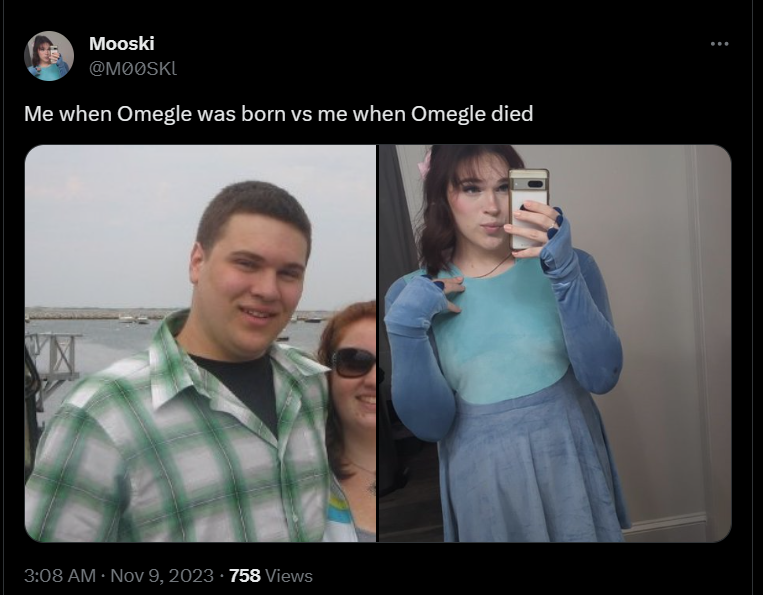The height and width of the screenshot is (595, 763).
Task: Click the phone held in the selfie
Action: click(528, 207)
